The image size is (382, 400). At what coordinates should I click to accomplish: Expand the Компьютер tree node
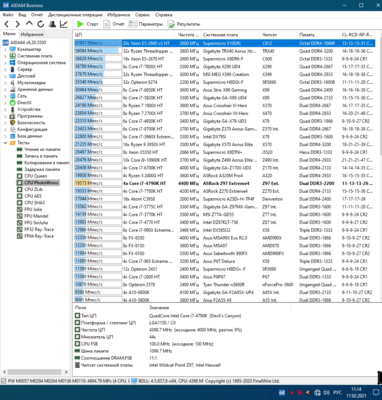[x=5, y=49]
